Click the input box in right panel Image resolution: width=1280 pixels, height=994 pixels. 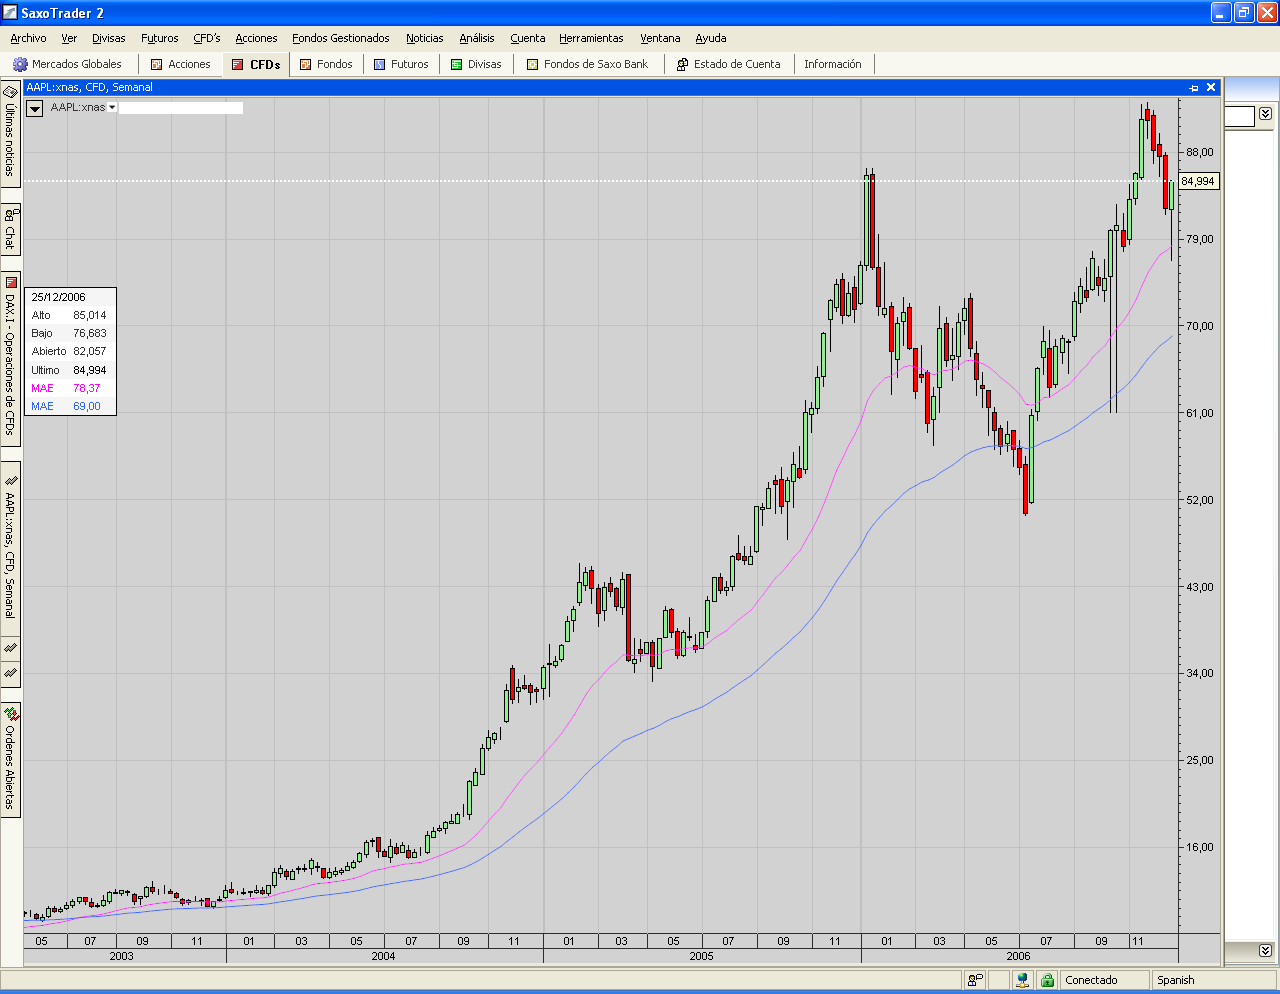pos(1239,116)
